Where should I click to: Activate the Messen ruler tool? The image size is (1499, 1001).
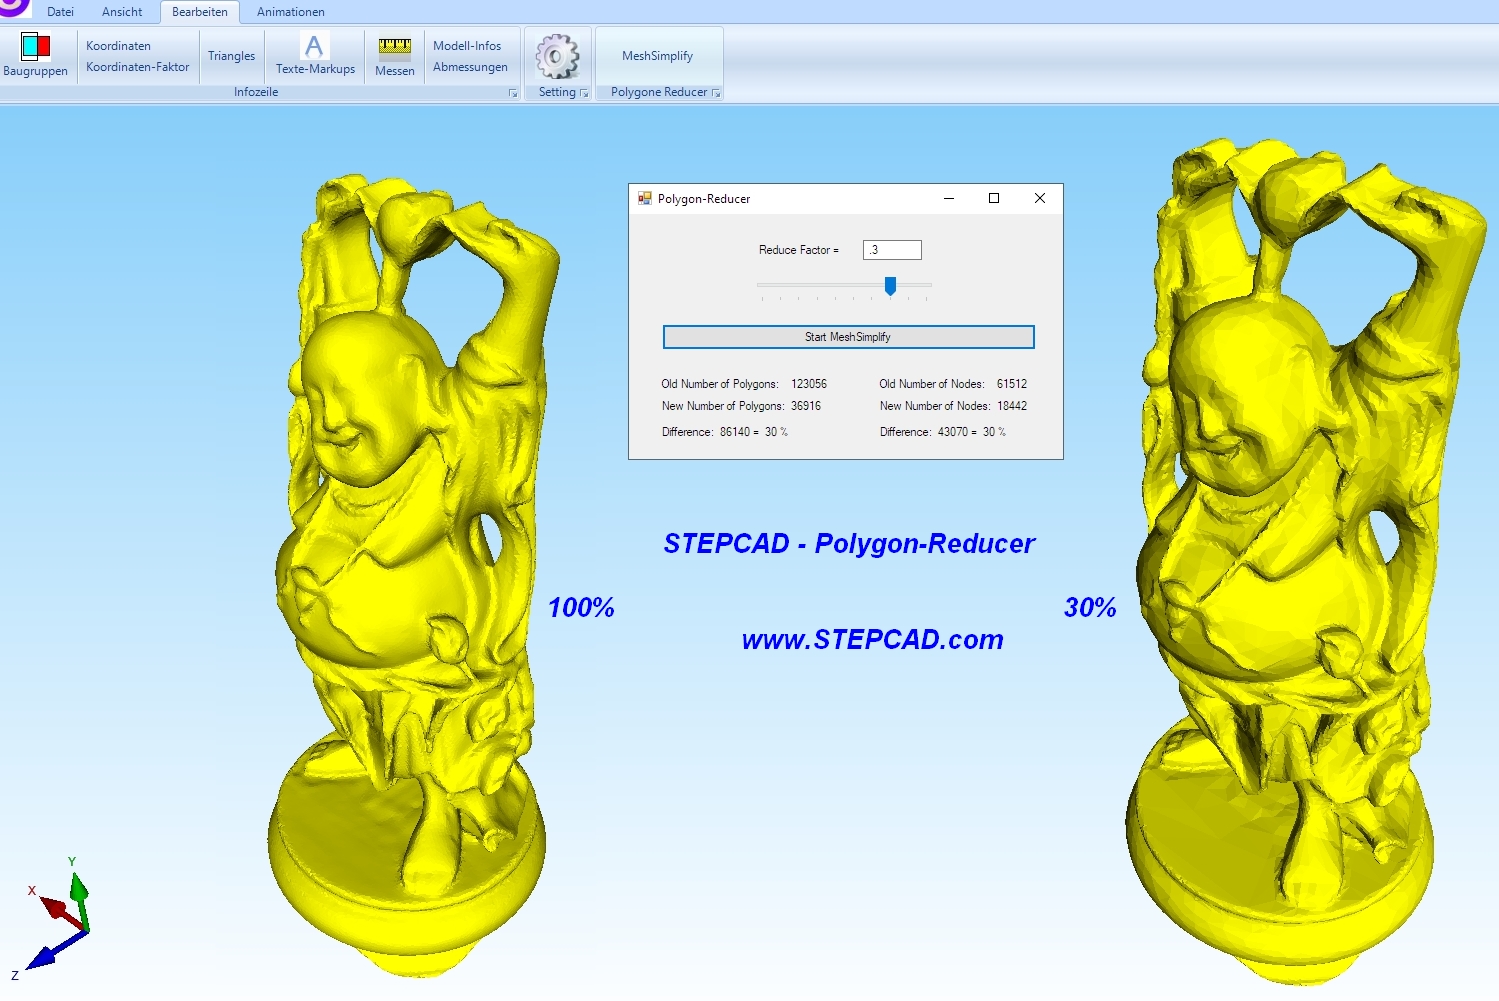coord(394,47)
